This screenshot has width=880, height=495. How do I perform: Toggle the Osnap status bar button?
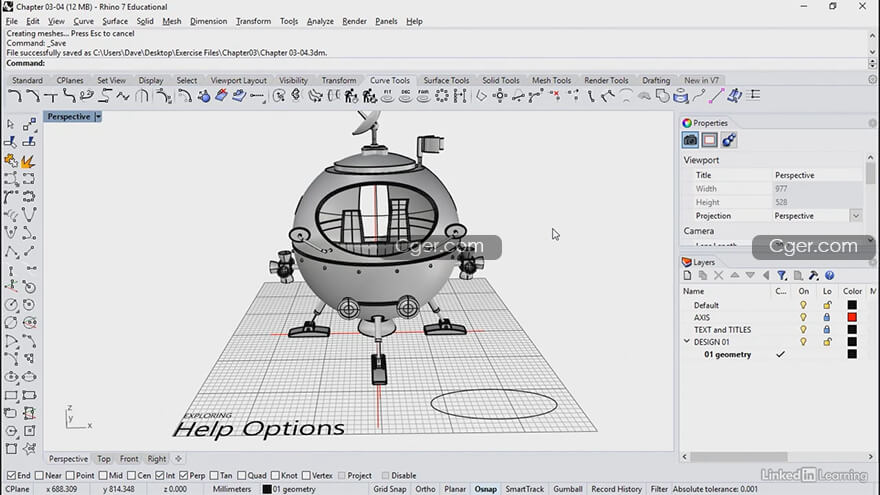[x=485, y=489]
